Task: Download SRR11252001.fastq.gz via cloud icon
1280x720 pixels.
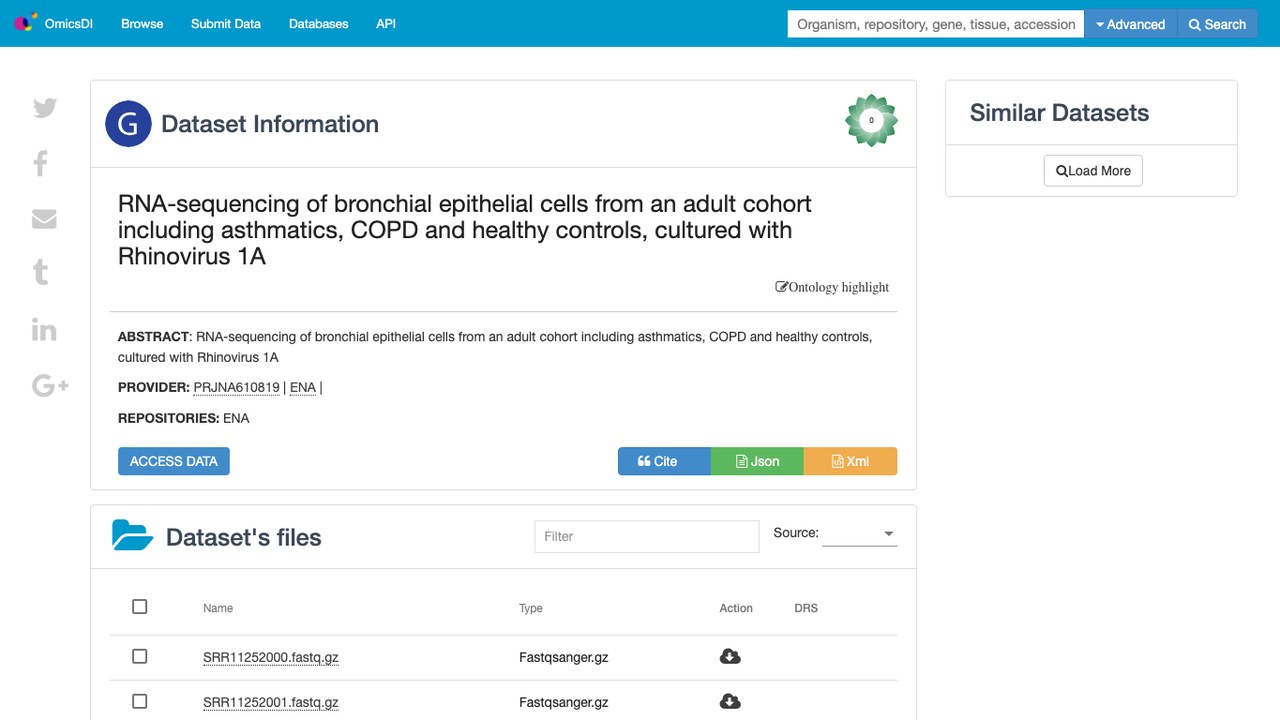Action: pos(730,701)
